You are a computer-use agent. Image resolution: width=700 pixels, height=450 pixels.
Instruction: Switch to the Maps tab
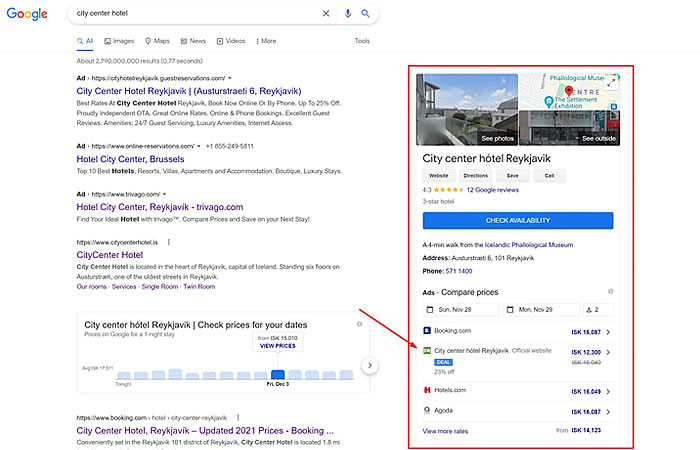(x=158, y=41)
